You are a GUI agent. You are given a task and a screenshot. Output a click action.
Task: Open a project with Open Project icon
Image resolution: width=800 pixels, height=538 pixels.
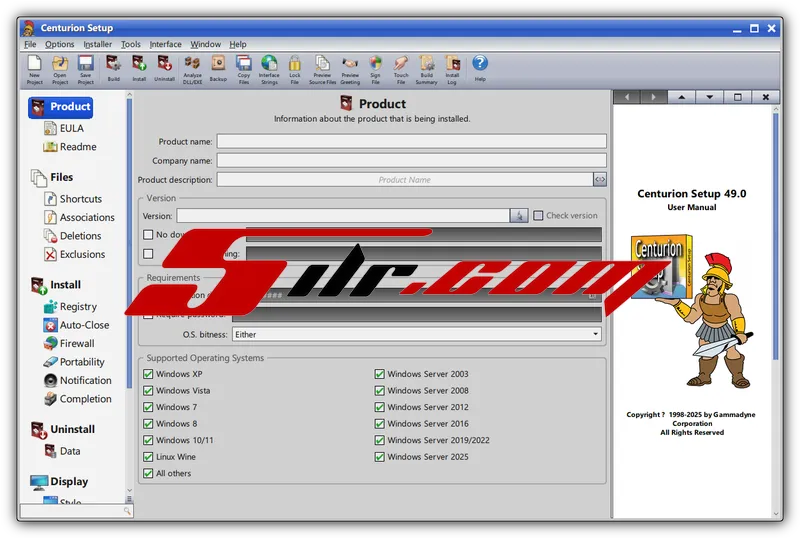pos(60,69)
